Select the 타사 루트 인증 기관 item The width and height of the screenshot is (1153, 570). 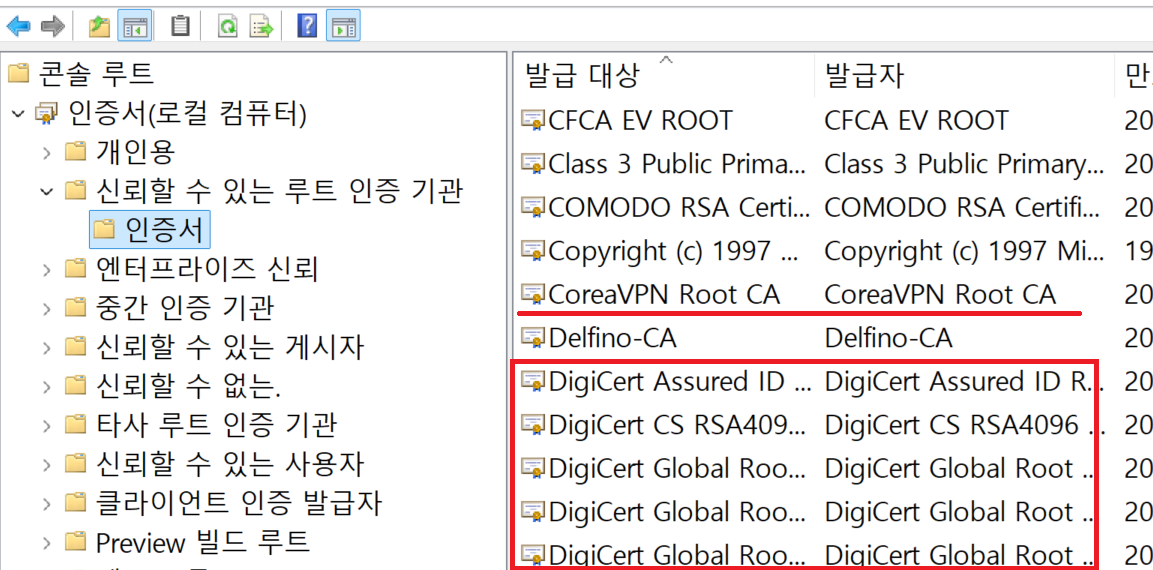click(x=216, y=425)
